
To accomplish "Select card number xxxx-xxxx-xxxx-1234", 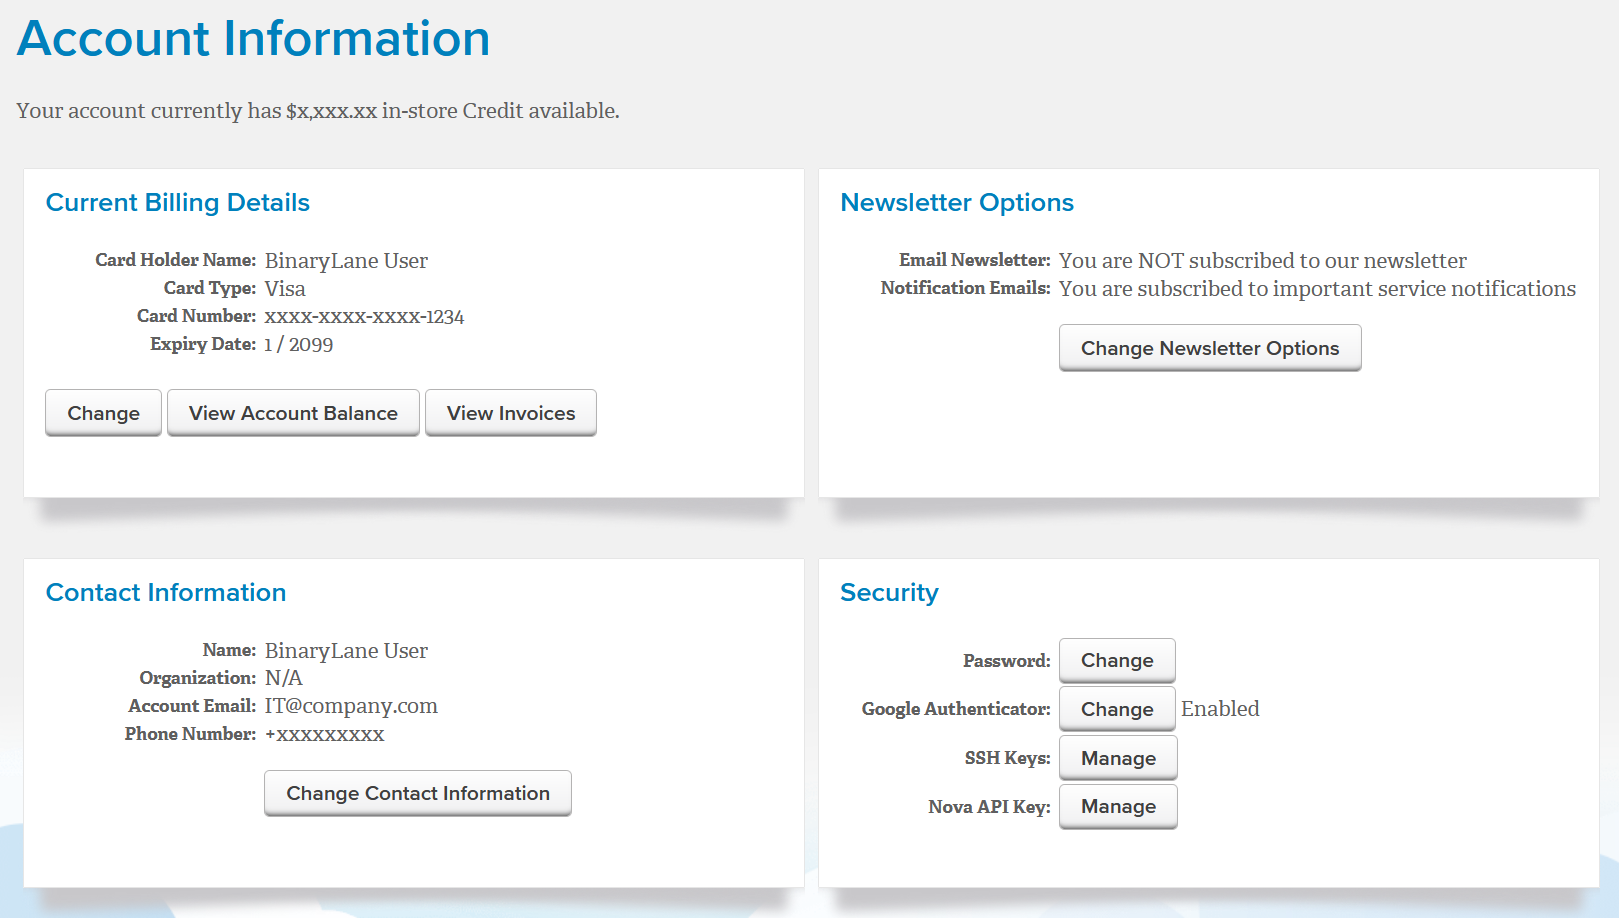I will click(364, 317).
